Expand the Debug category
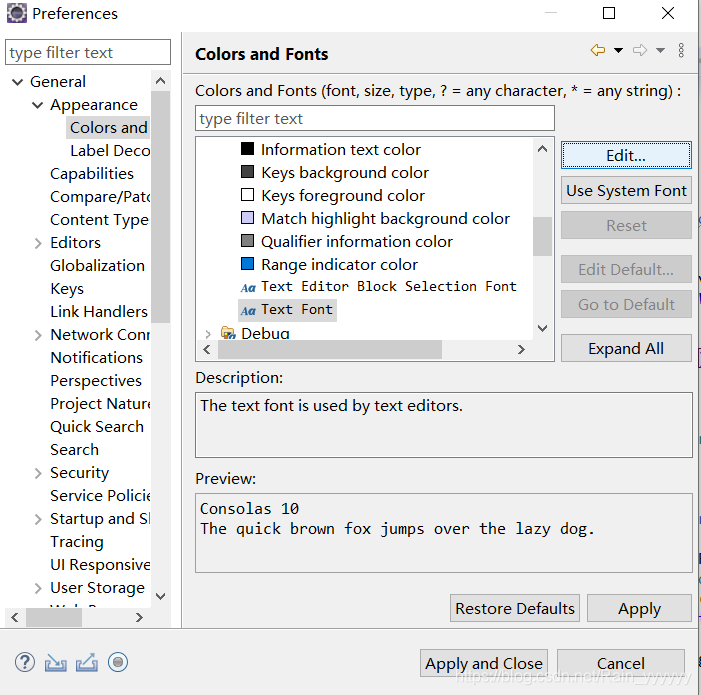This screenshot has width=701, height=695. 208,334
